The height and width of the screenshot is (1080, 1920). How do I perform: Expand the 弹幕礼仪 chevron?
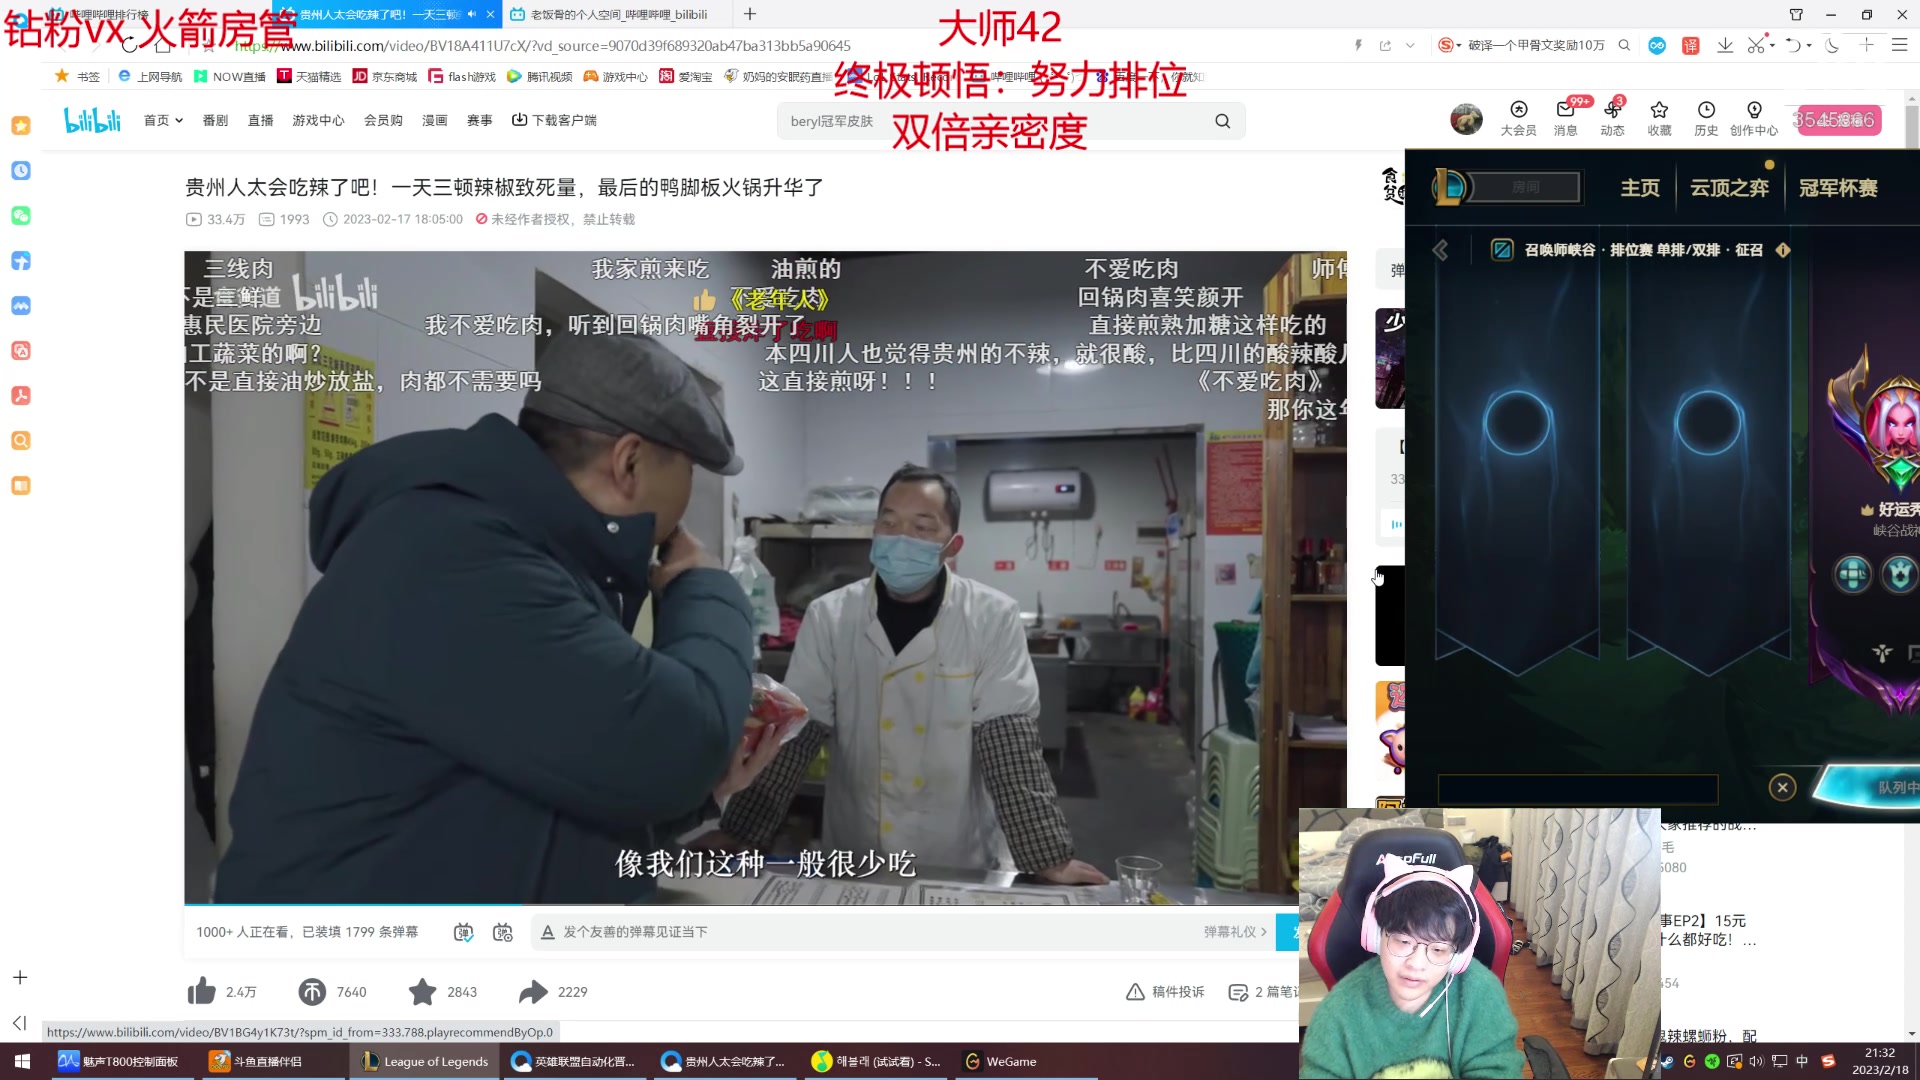(x=1263, y=932)
